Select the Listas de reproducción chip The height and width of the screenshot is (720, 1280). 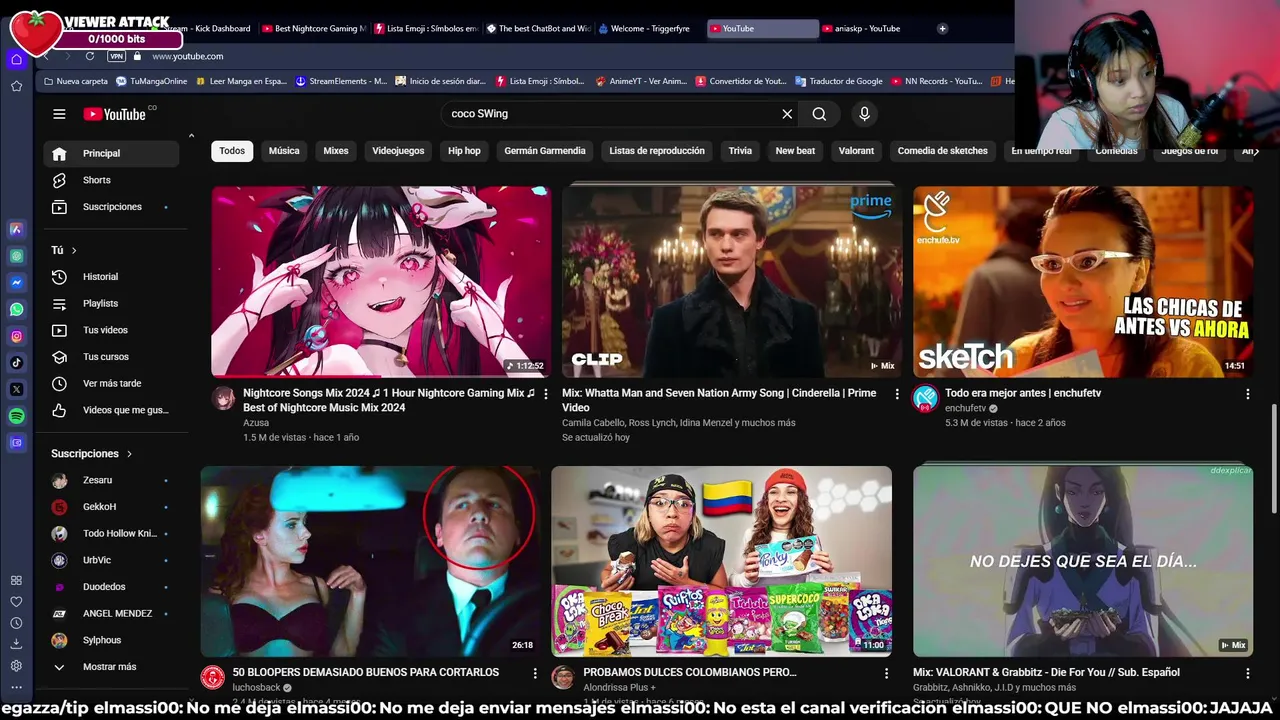click(657, 151)
